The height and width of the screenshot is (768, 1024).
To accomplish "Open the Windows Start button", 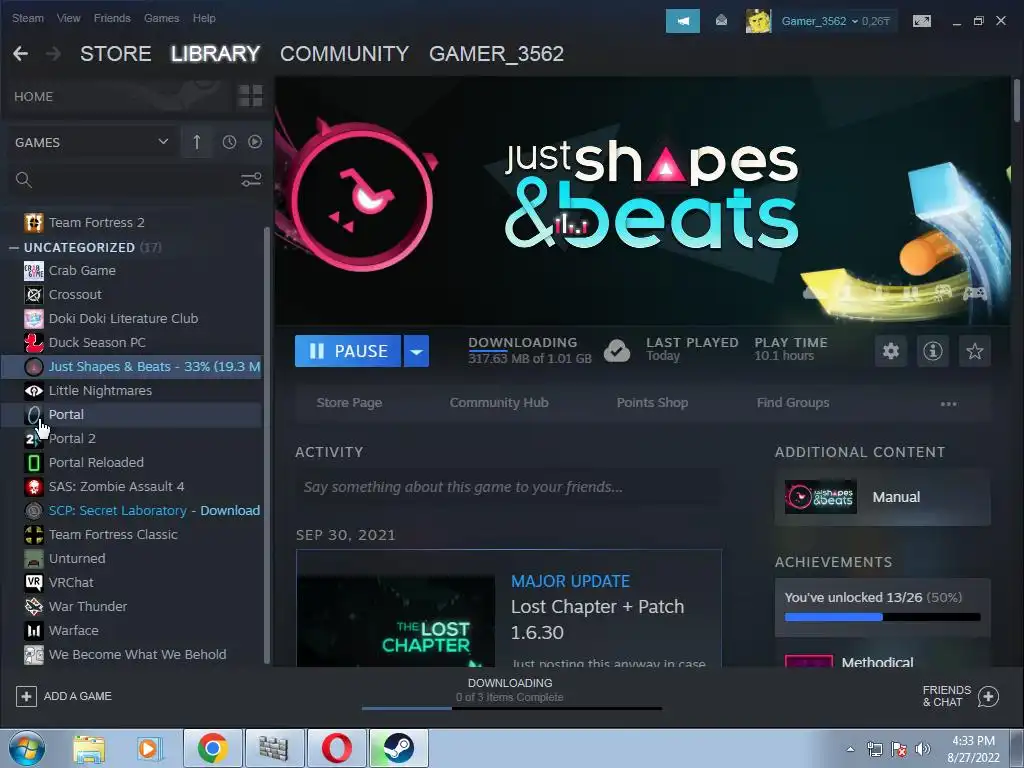I will click(x=26, y=748).
